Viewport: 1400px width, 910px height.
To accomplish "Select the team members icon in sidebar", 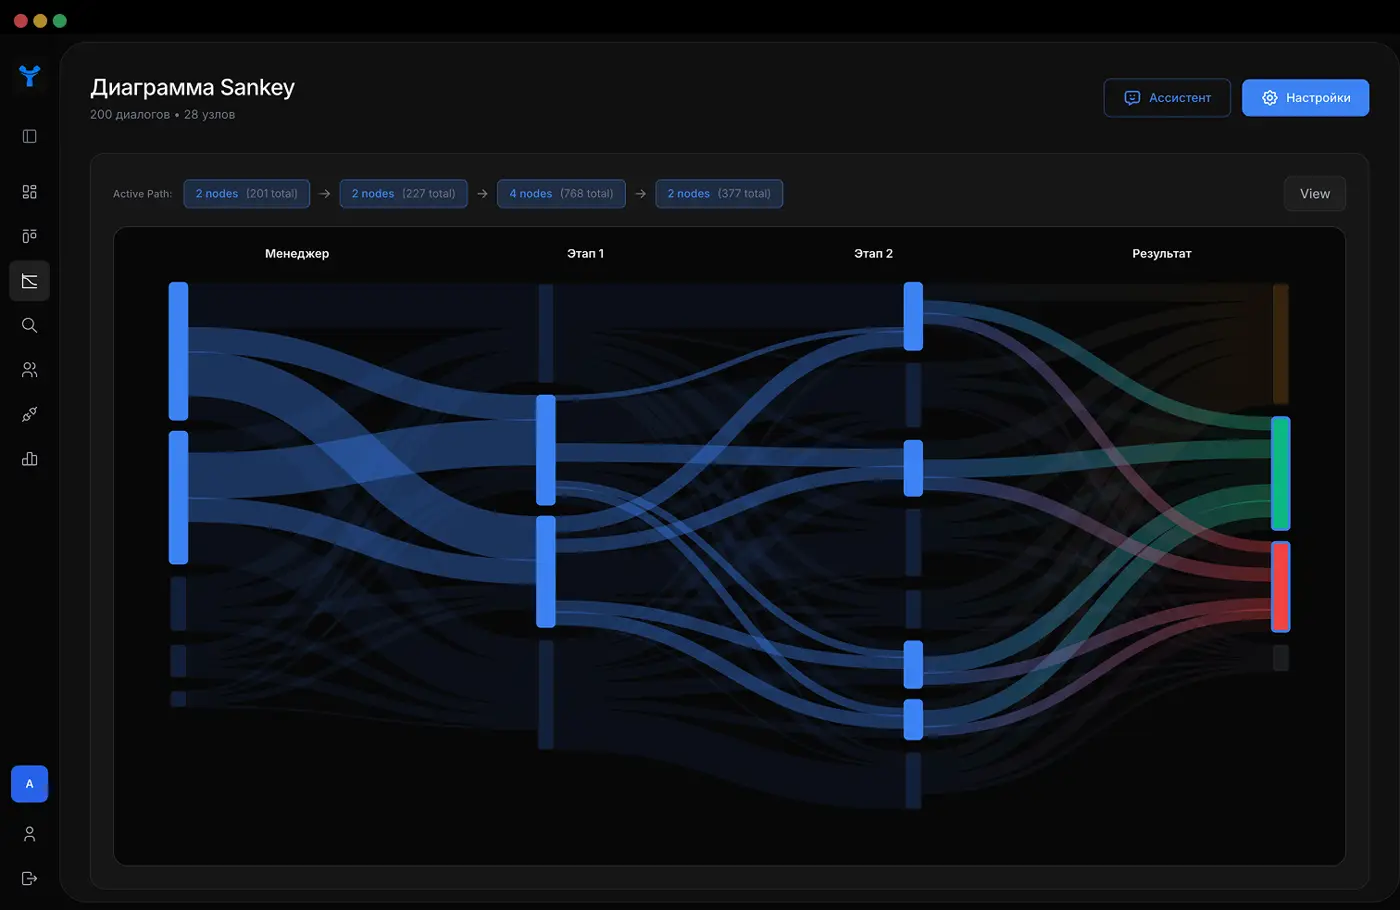I will [x=29, y=369].
